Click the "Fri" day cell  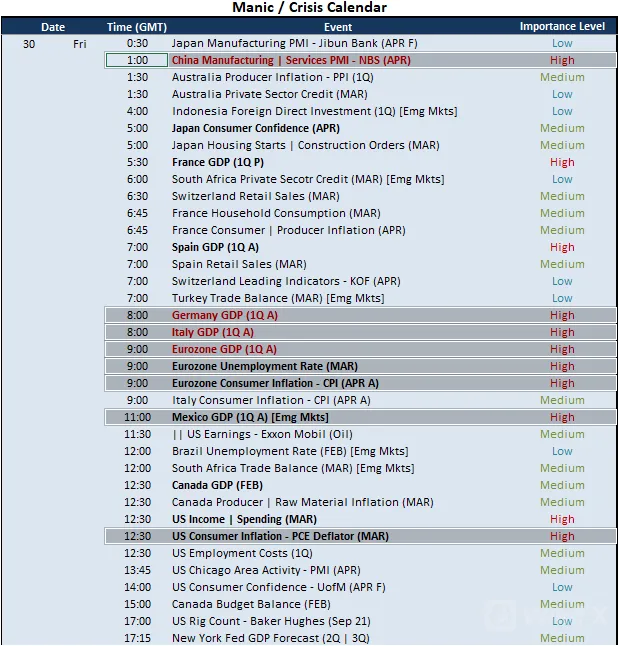click(80, 44)
